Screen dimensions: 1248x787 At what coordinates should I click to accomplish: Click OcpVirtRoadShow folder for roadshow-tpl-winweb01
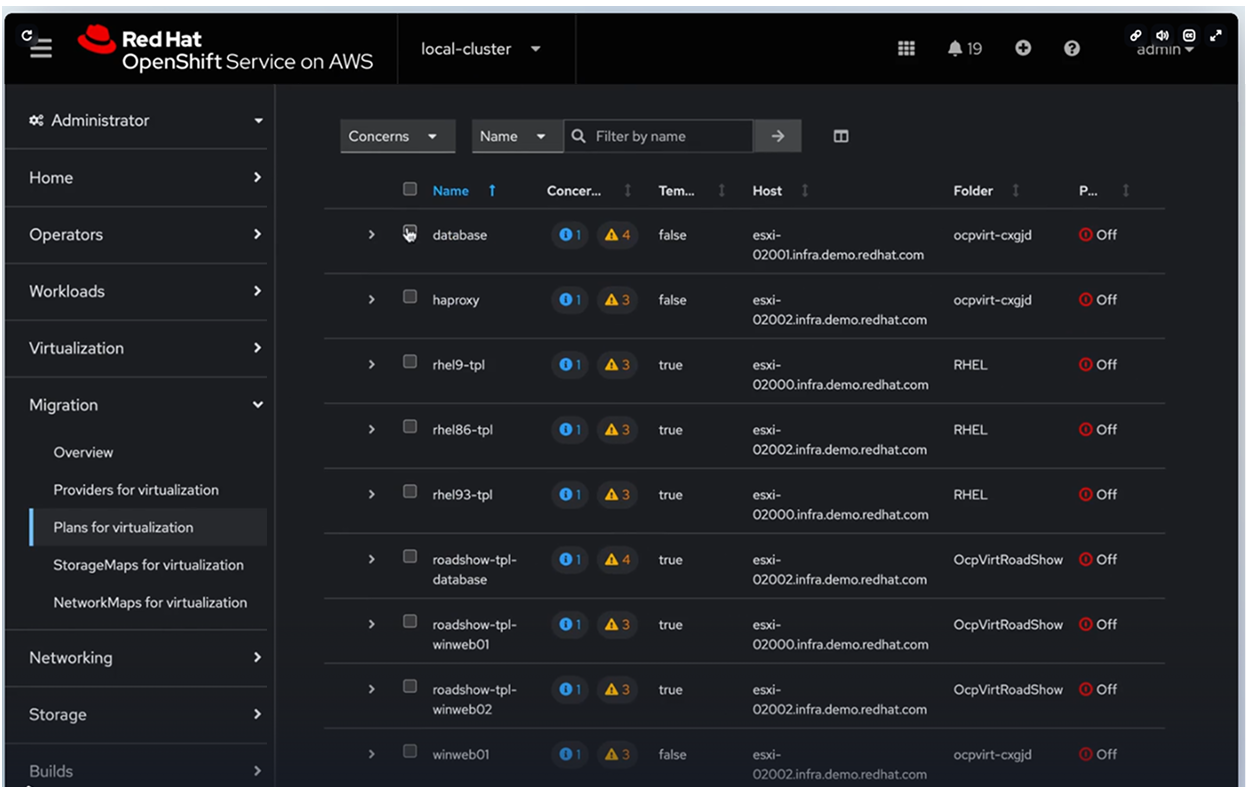pyautogui.click(x=1008, y=625)
